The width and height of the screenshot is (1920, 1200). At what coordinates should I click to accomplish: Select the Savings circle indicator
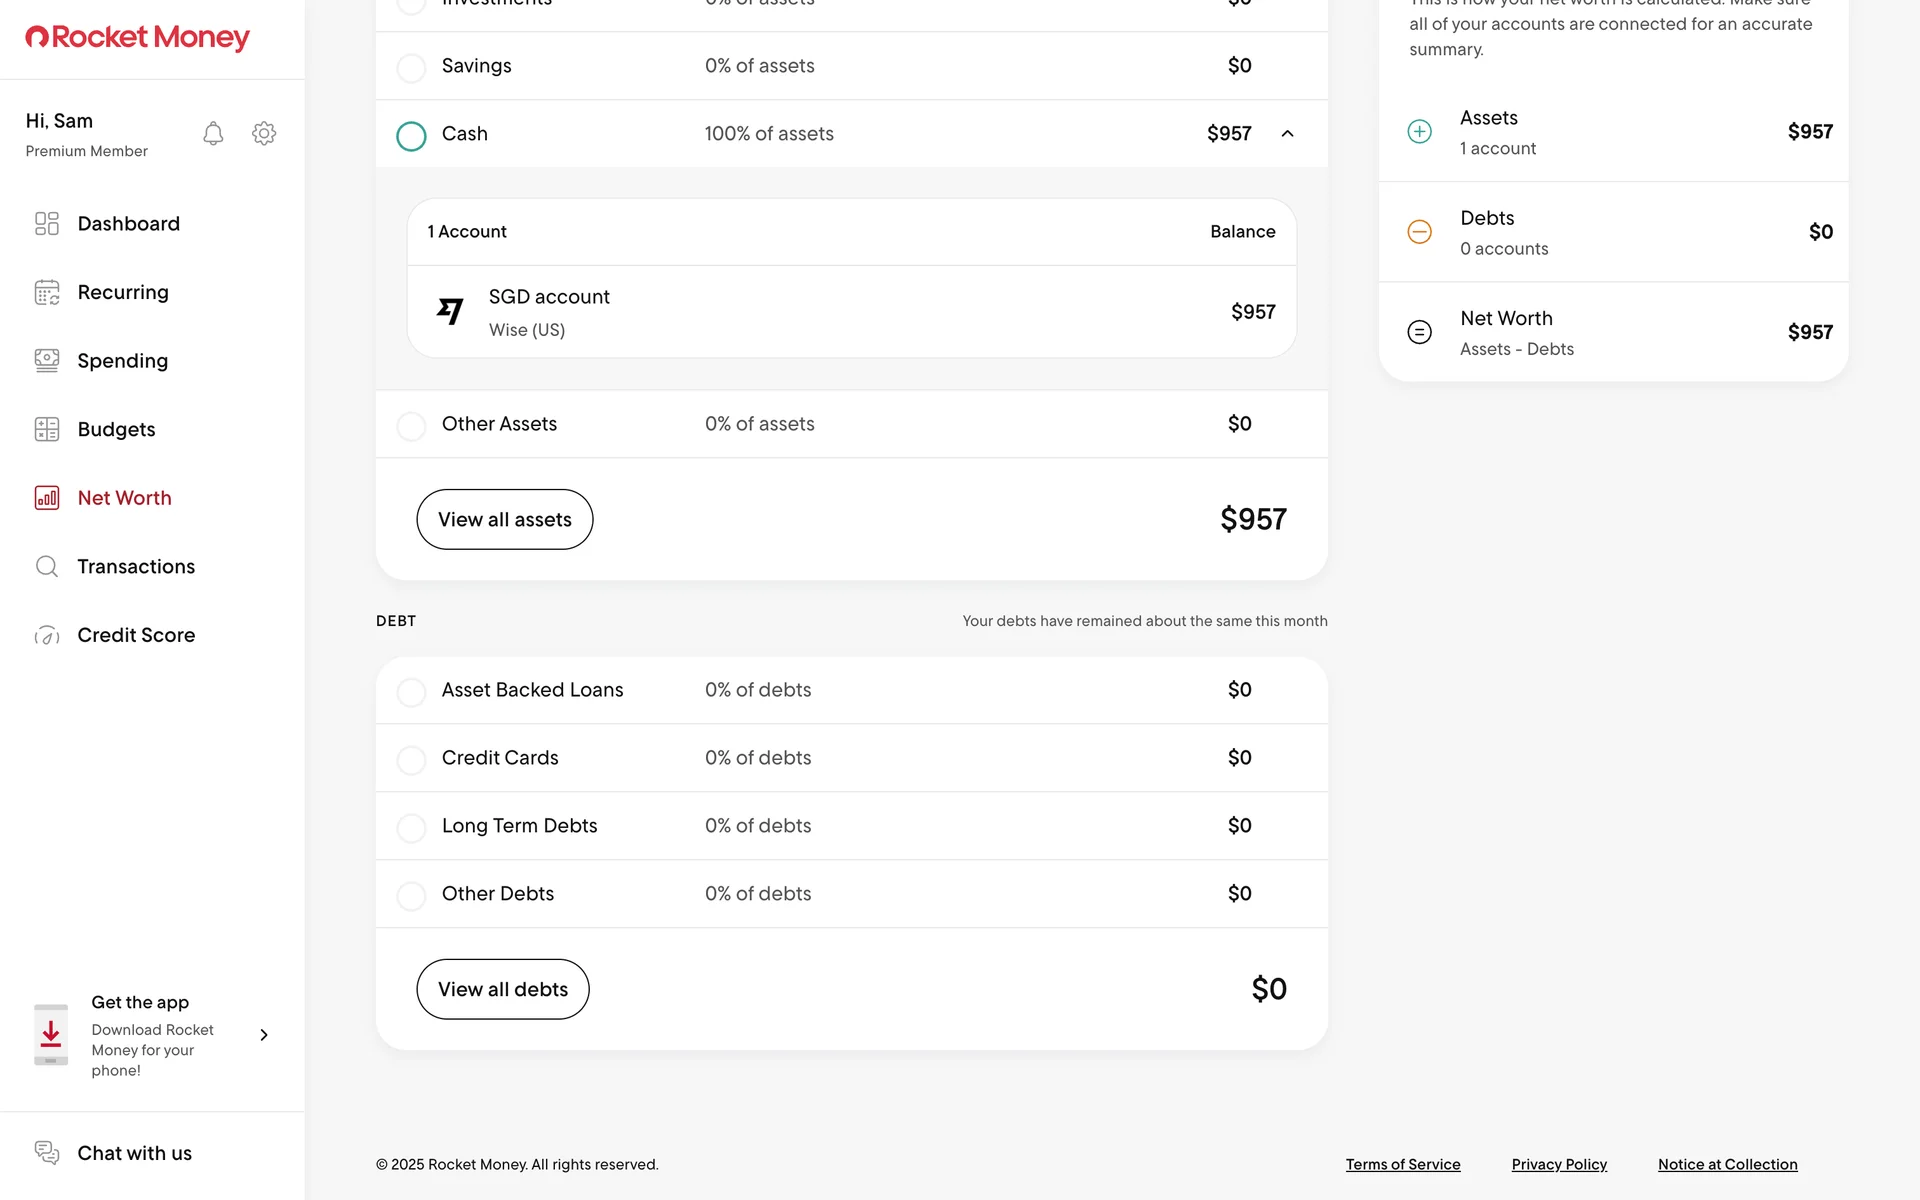(411, 67)
